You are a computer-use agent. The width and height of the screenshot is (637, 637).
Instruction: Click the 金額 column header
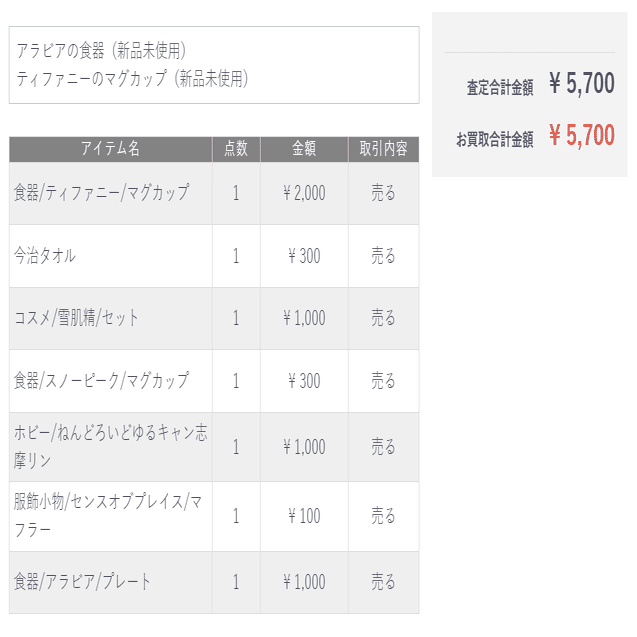tap(304, 149)
